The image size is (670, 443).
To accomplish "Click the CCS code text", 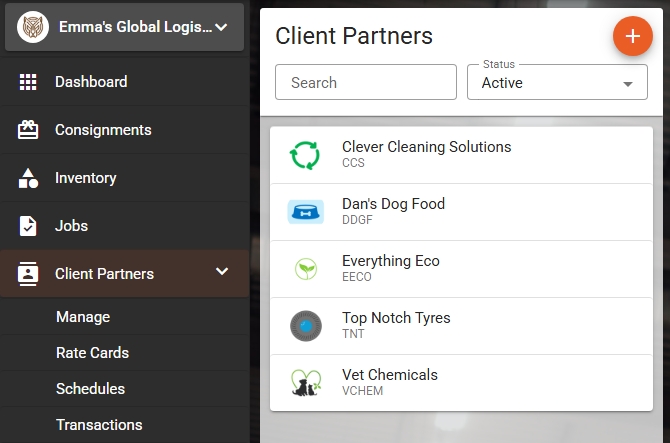I will click(x=353, y=163).
